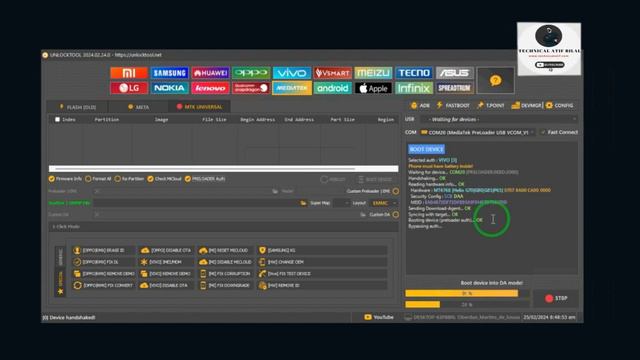Viewport: 640px width, 360px height.
Task: Click the partition table horizontal scrollbar
Action: coord(224,169)
